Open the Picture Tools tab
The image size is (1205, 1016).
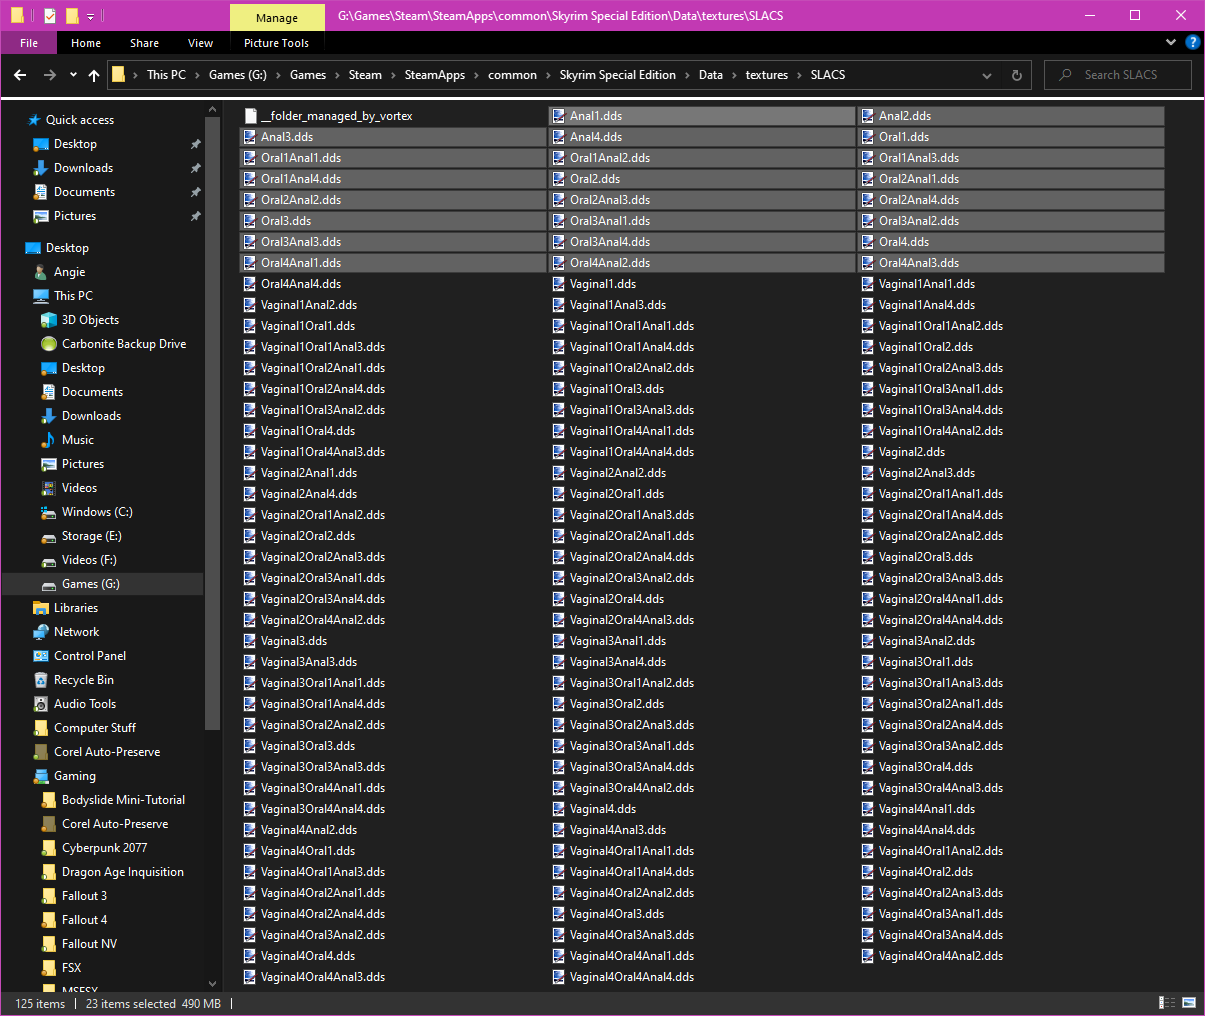click(276, 43)
